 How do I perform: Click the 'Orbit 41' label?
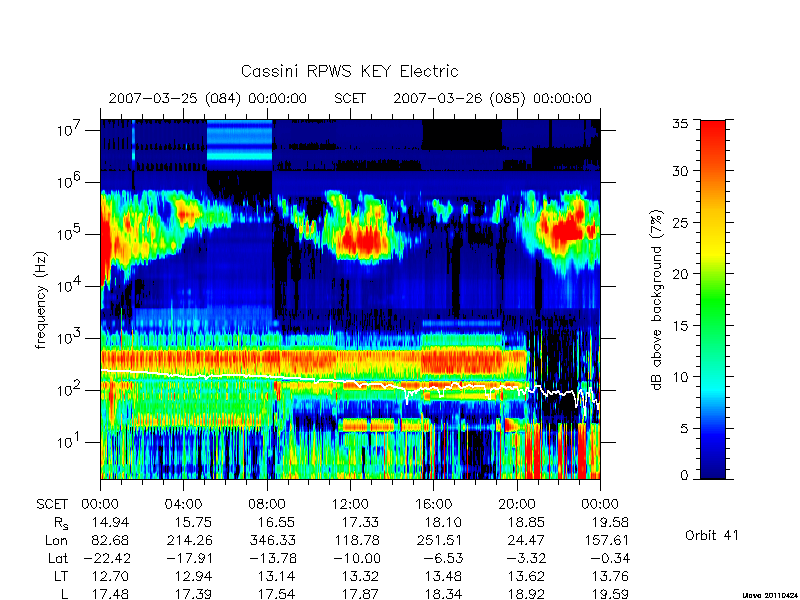[x=712, y=535]
